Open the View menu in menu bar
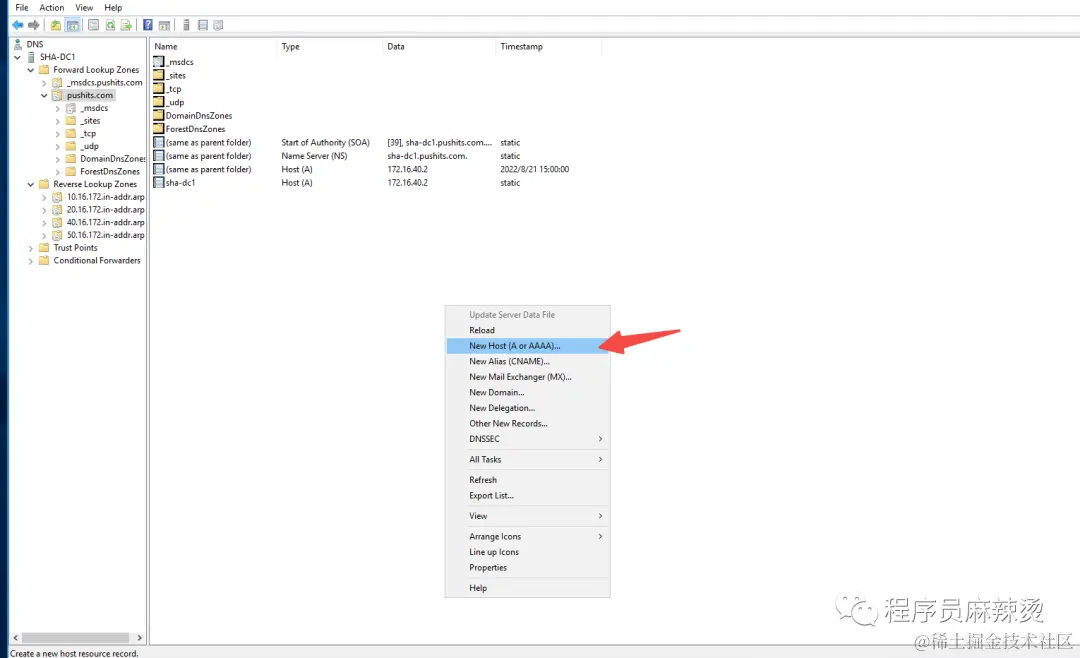 pyautogui.click(x=84, y=8)
